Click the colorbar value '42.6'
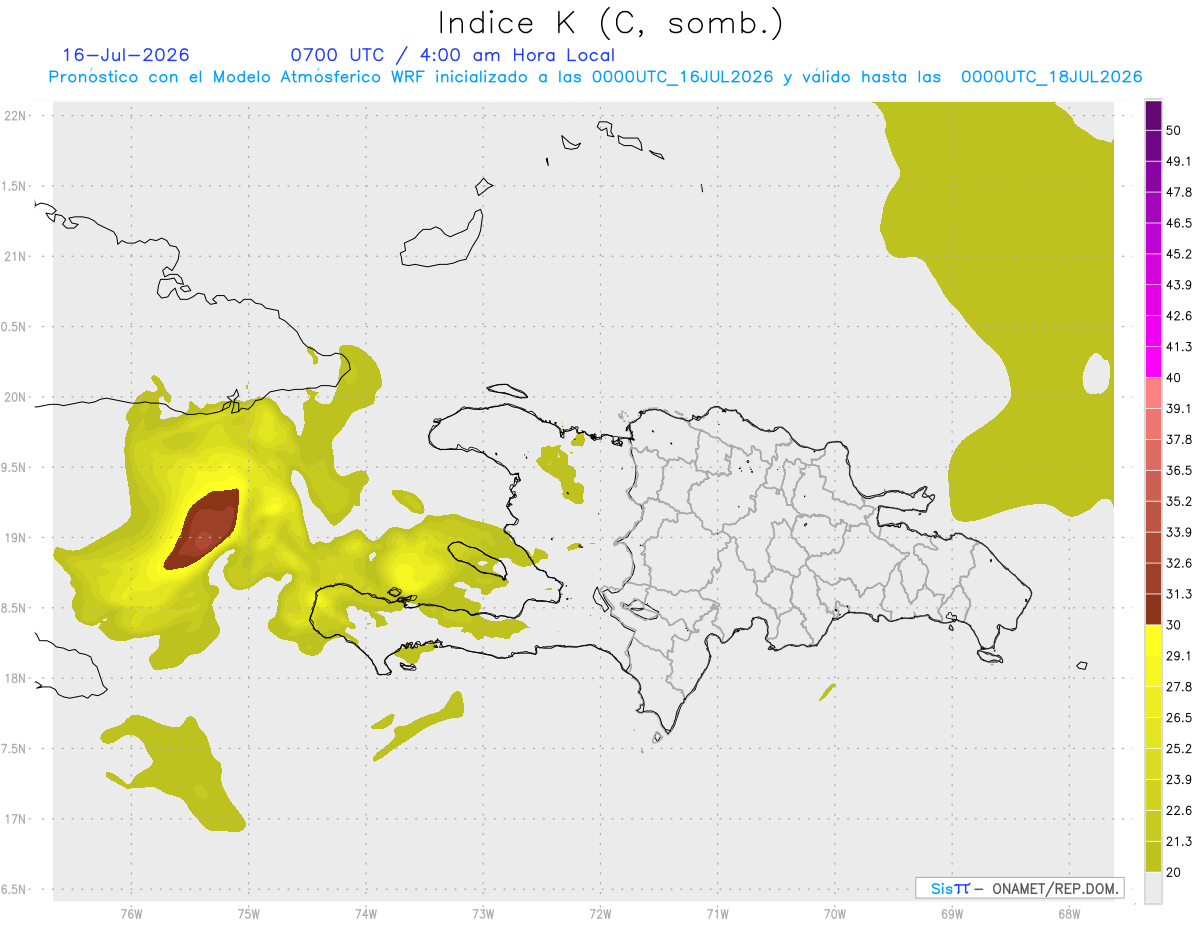Viewport: 1200px width, 927px height. [x=1179, y=316]
